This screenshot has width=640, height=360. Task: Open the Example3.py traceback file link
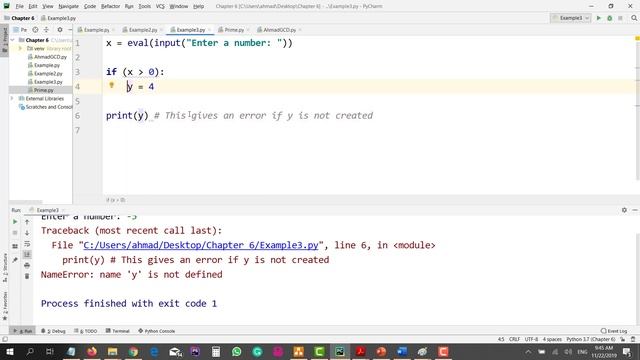[200, 245]
